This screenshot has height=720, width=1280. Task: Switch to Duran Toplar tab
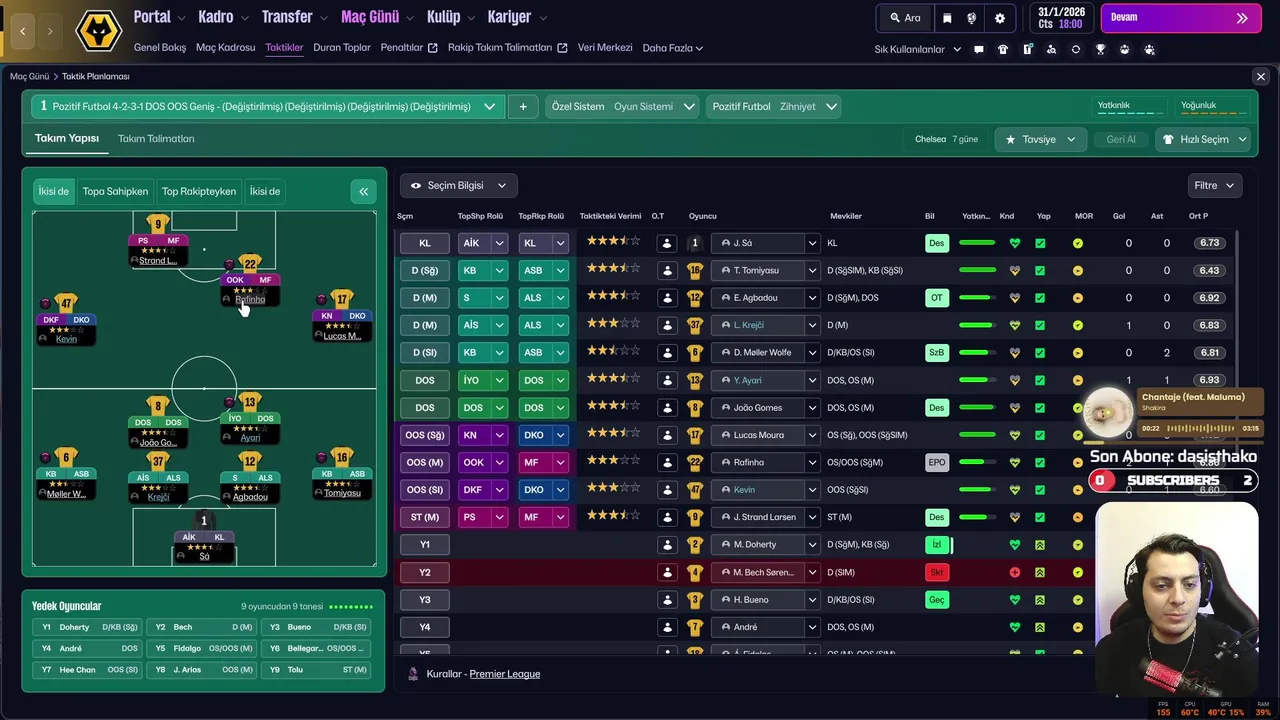point(342,47)
